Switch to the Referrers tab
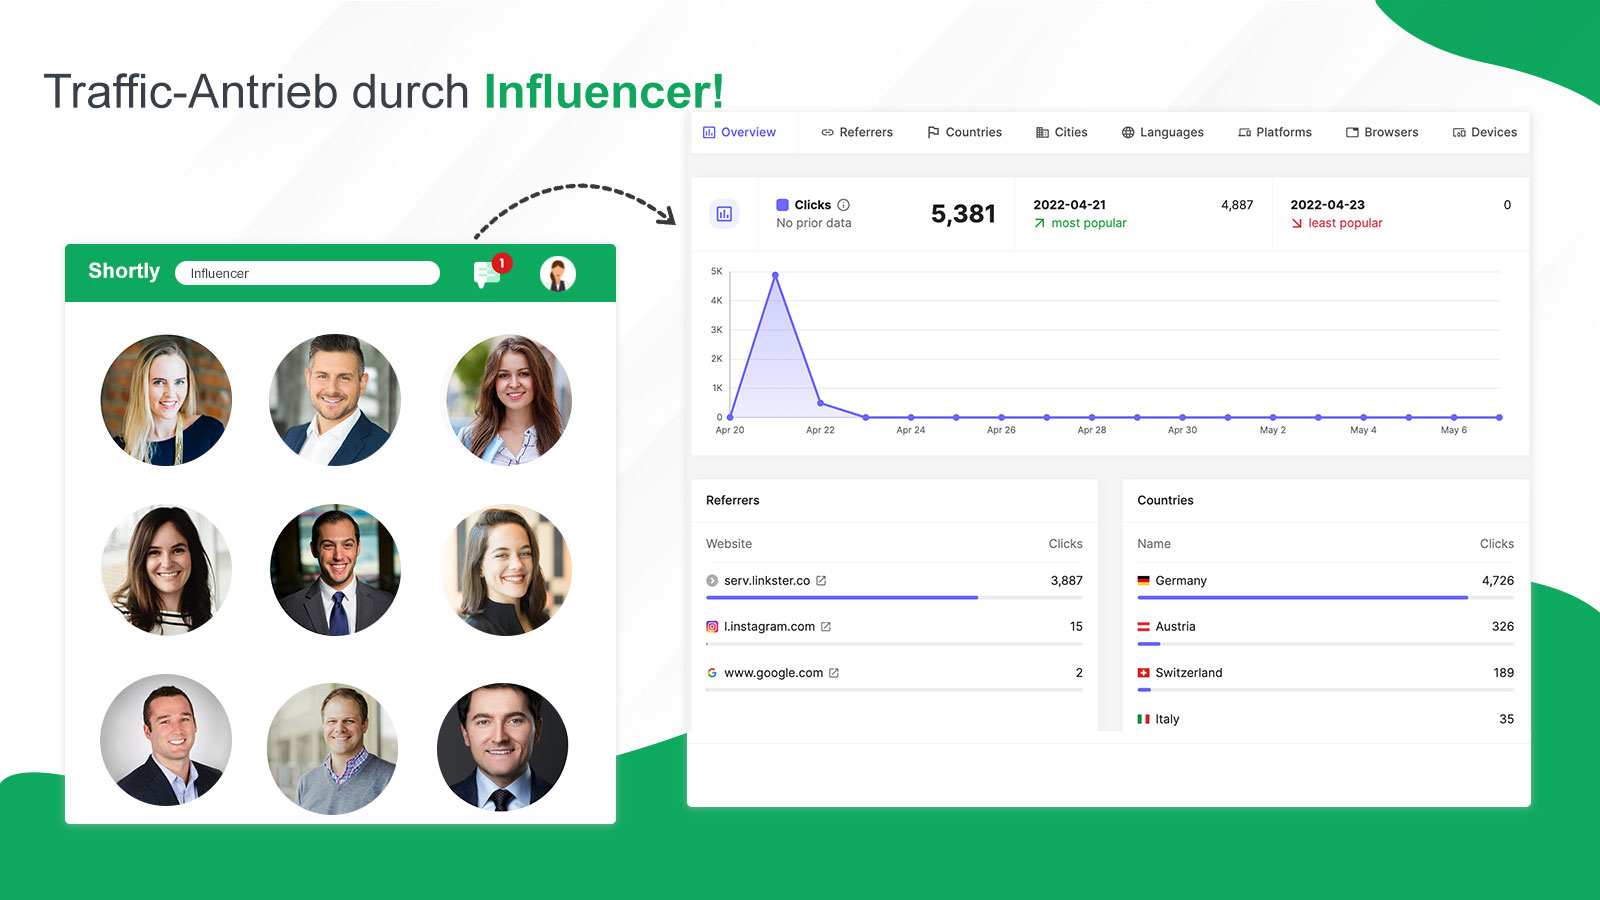The height and width of the screenshot is (900, 1600). (857, 132)
